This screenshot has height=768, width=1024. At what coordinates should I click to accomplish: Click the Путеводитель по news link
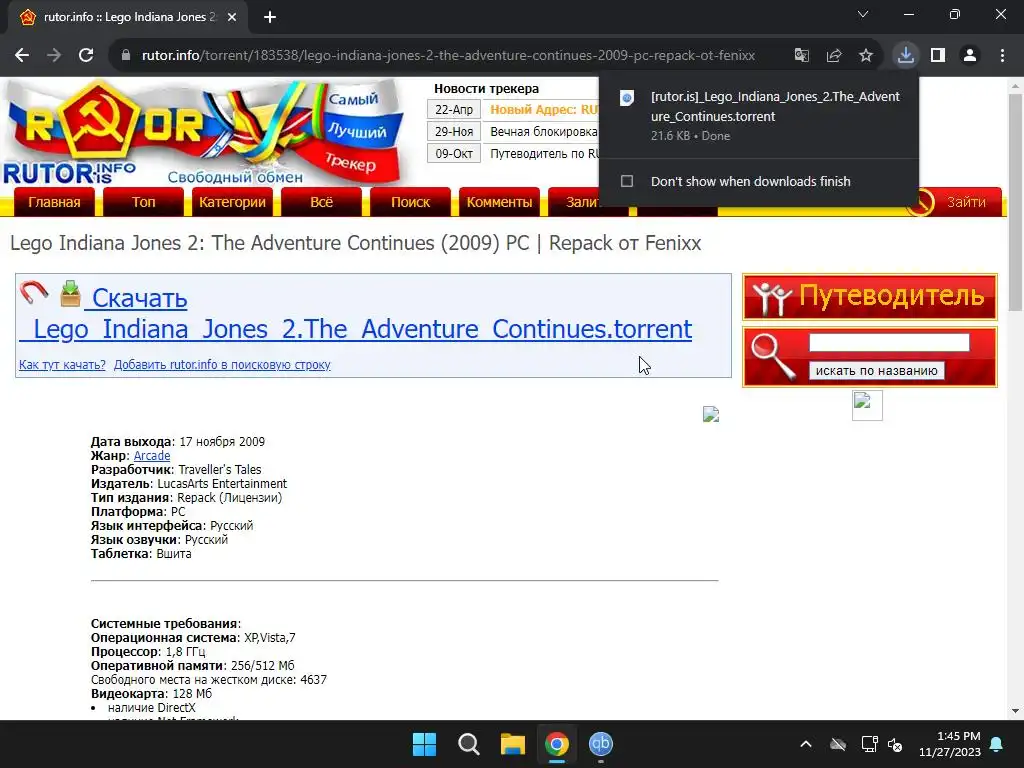tap(543, 154)
